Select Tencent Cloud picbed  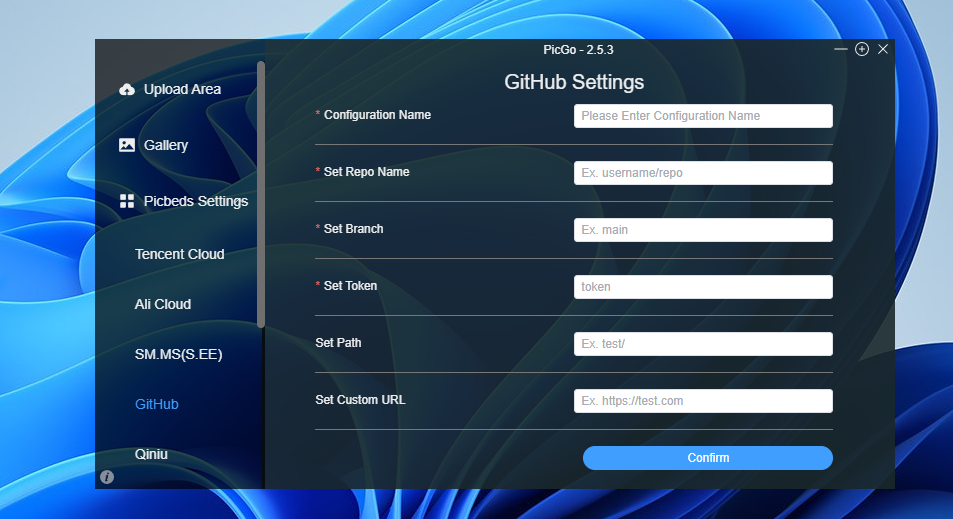(179, 254)
